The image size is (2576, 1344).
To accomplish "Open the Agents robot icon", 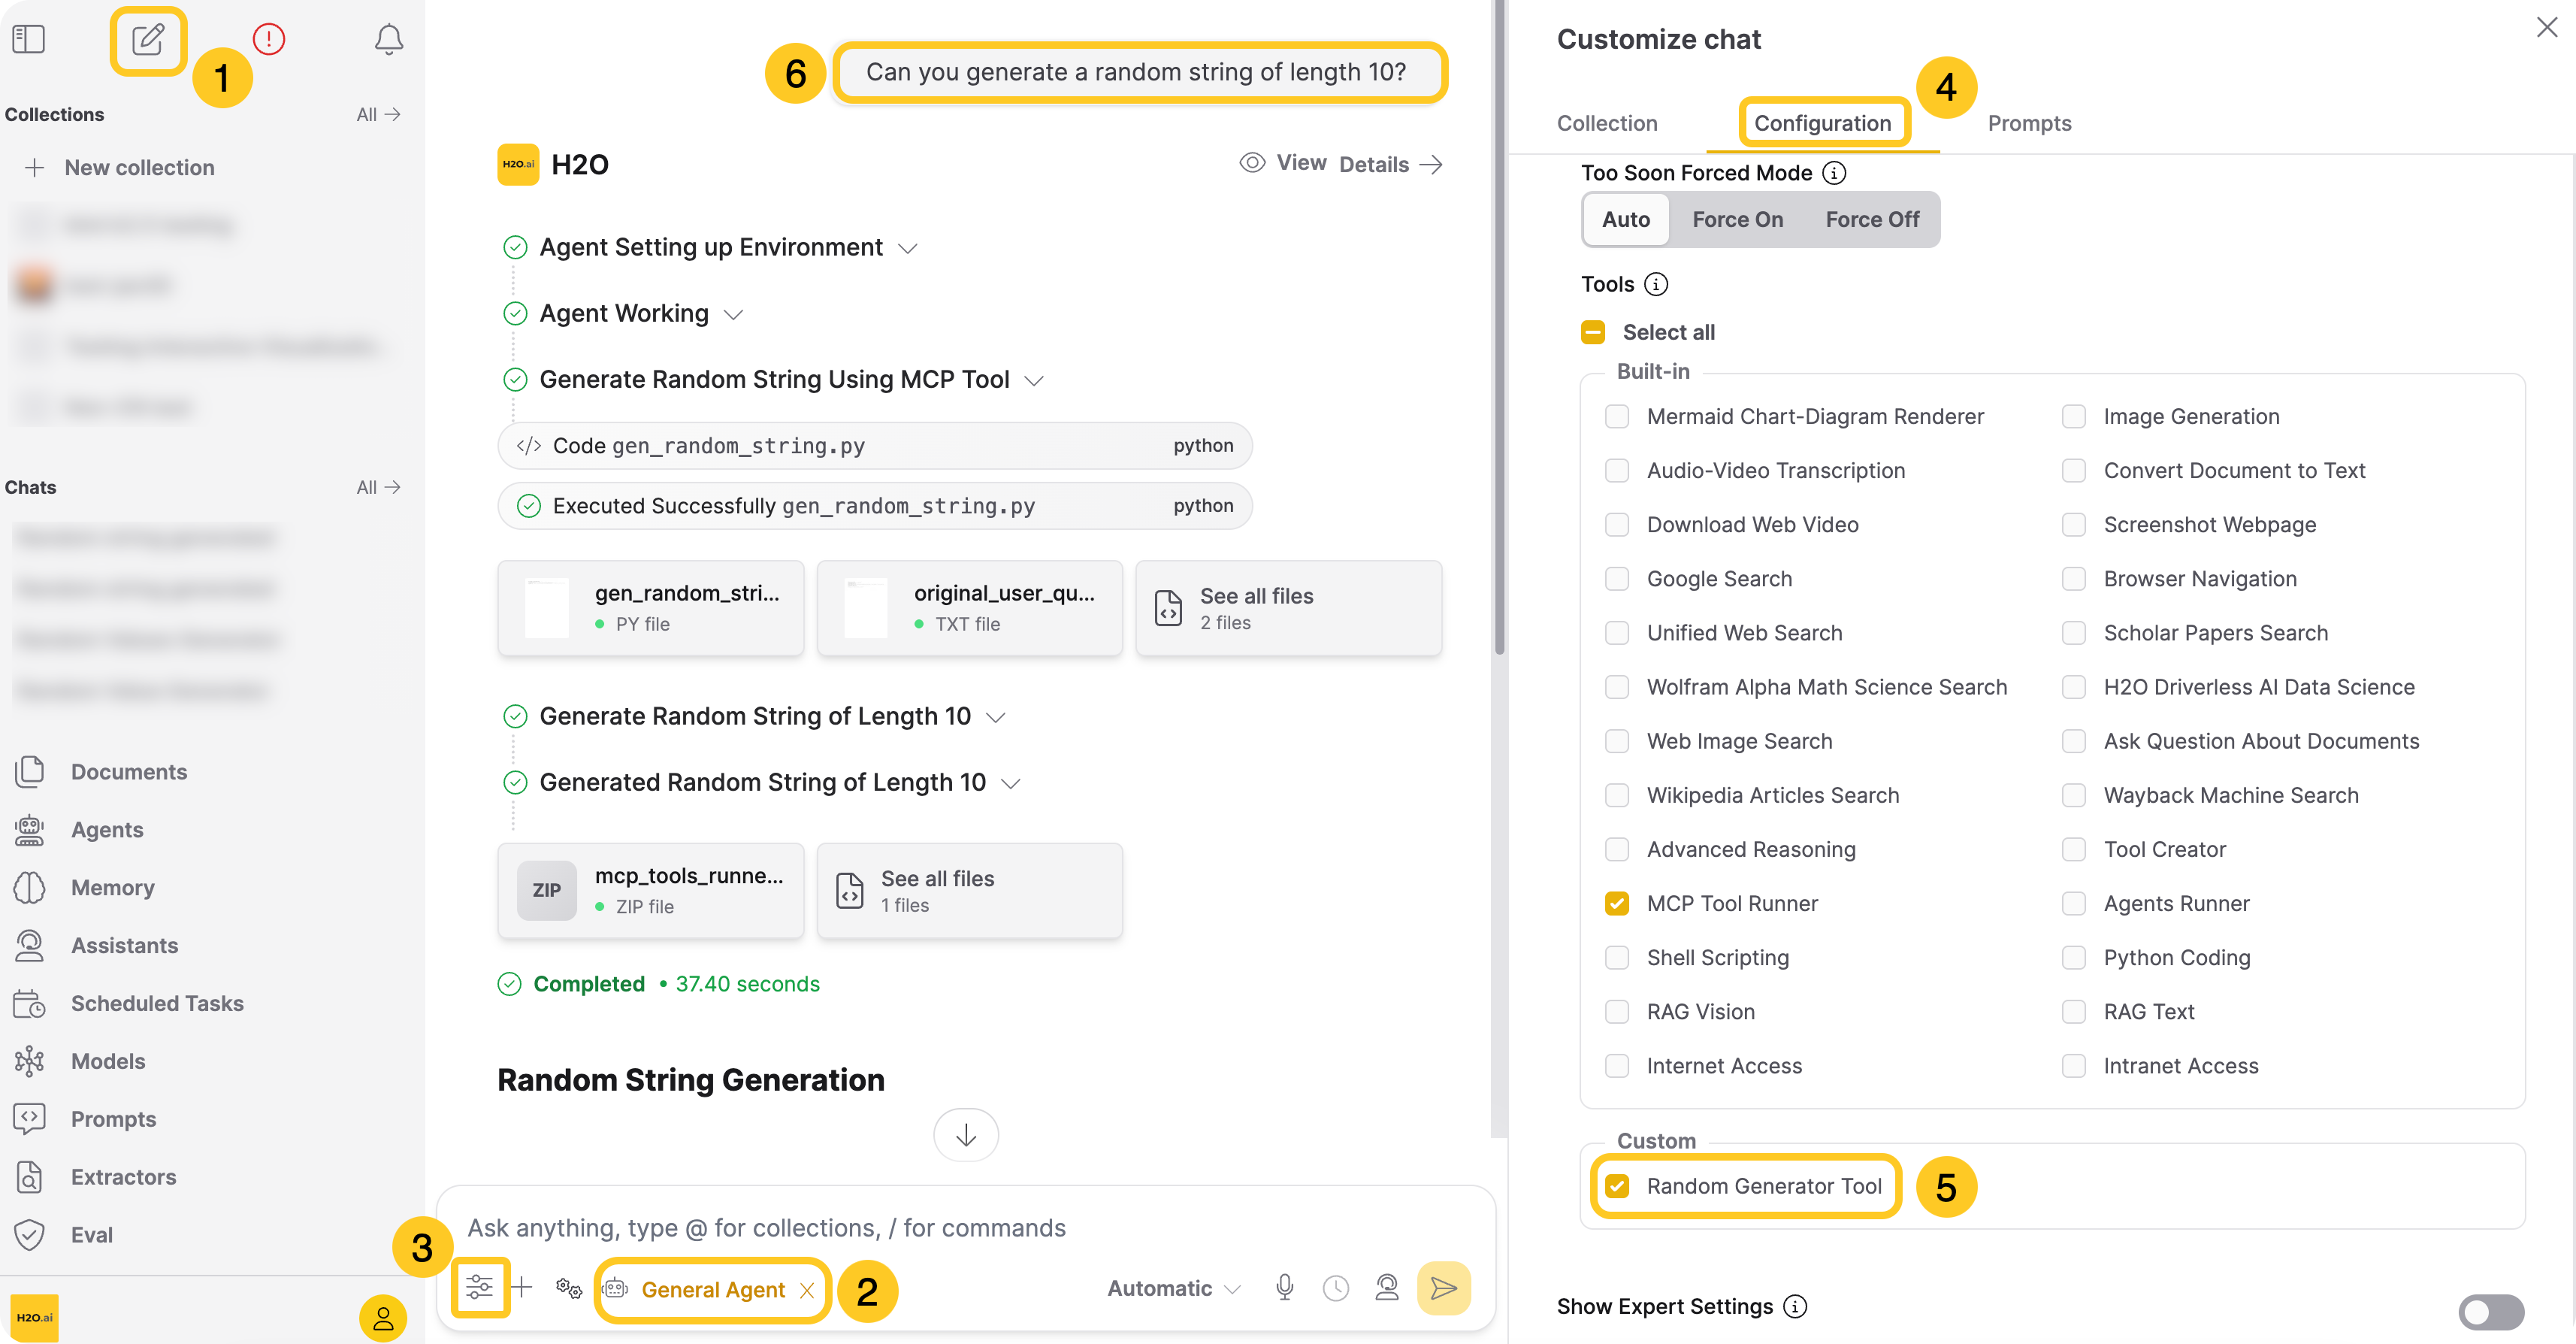I will point(30,829).
